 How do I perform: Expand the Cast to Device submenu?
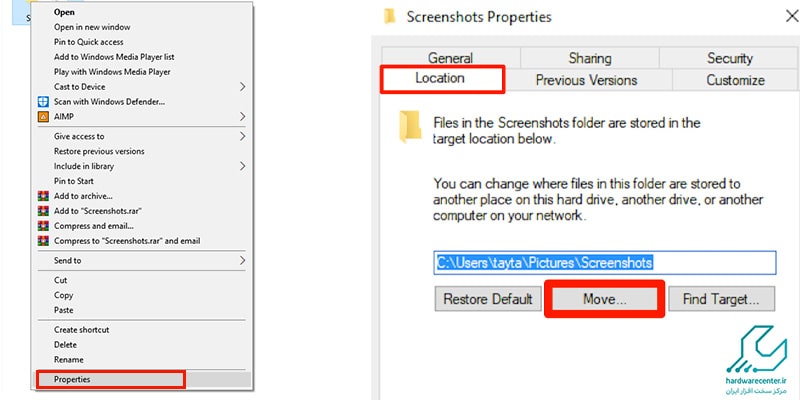coord(242,87)
